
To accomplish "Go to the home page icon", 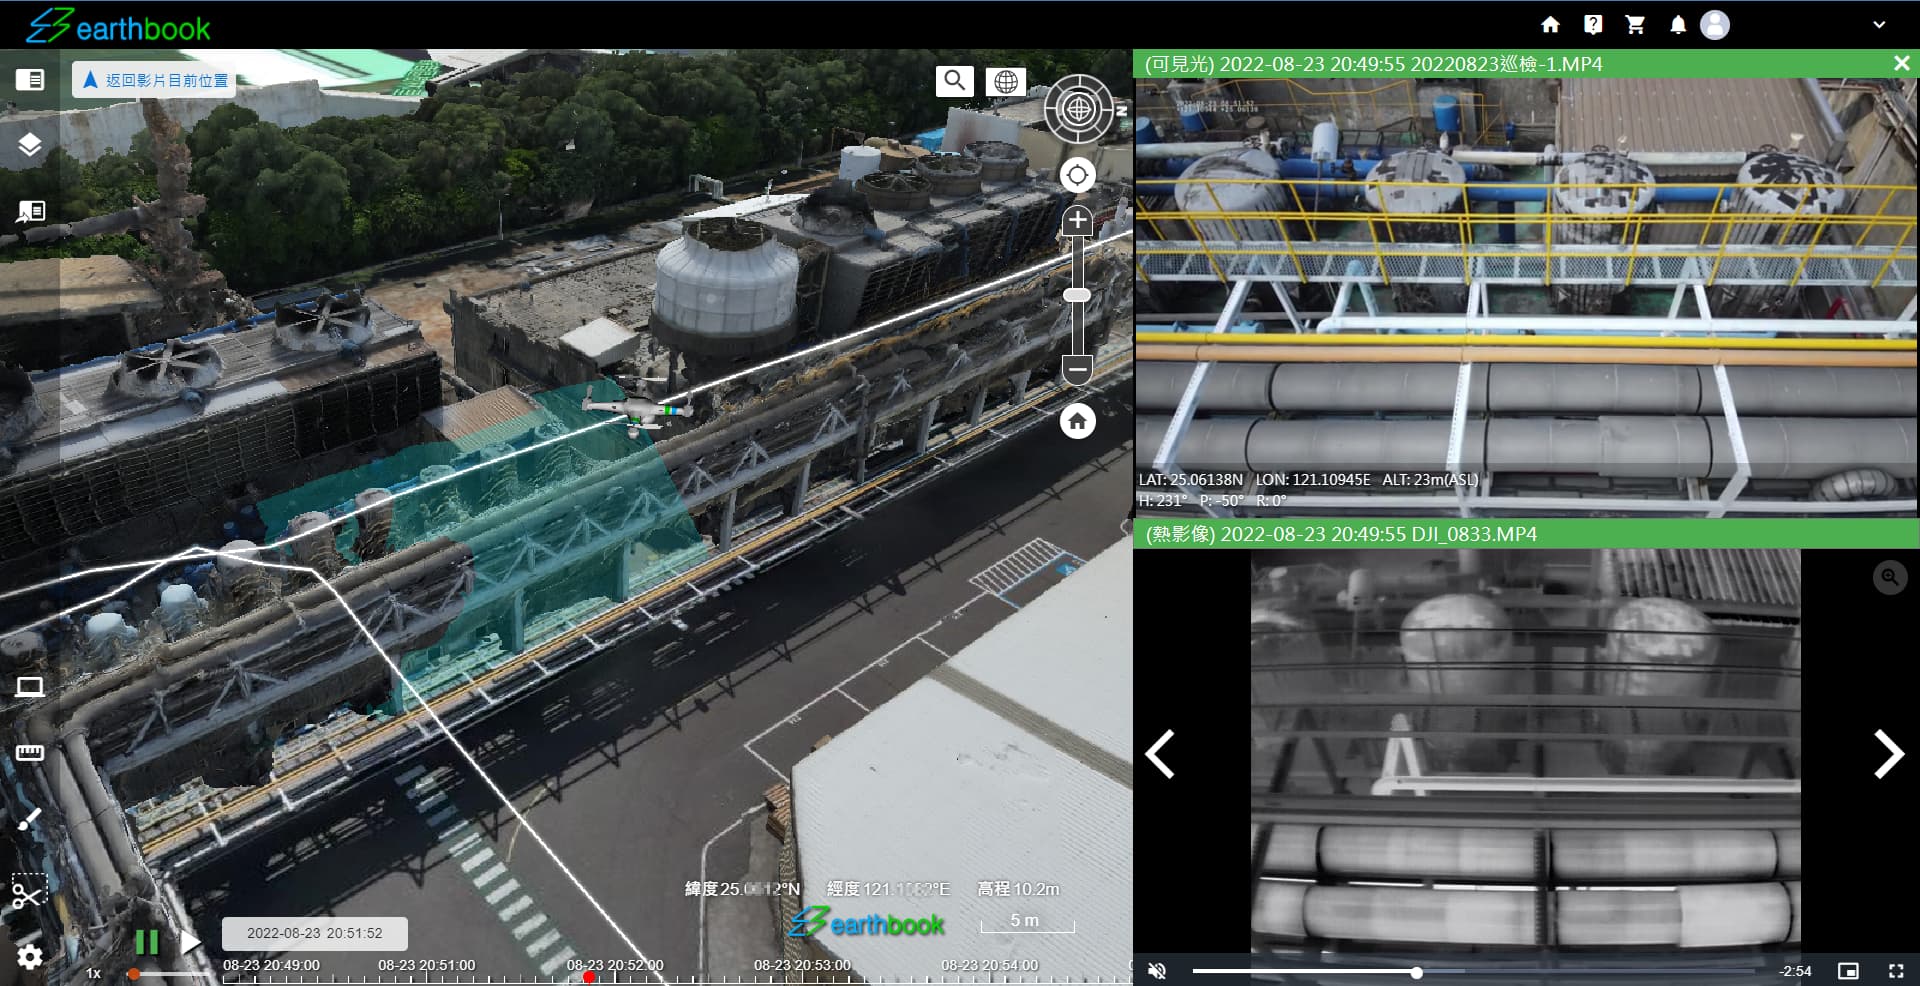I will click(1550, 25).
